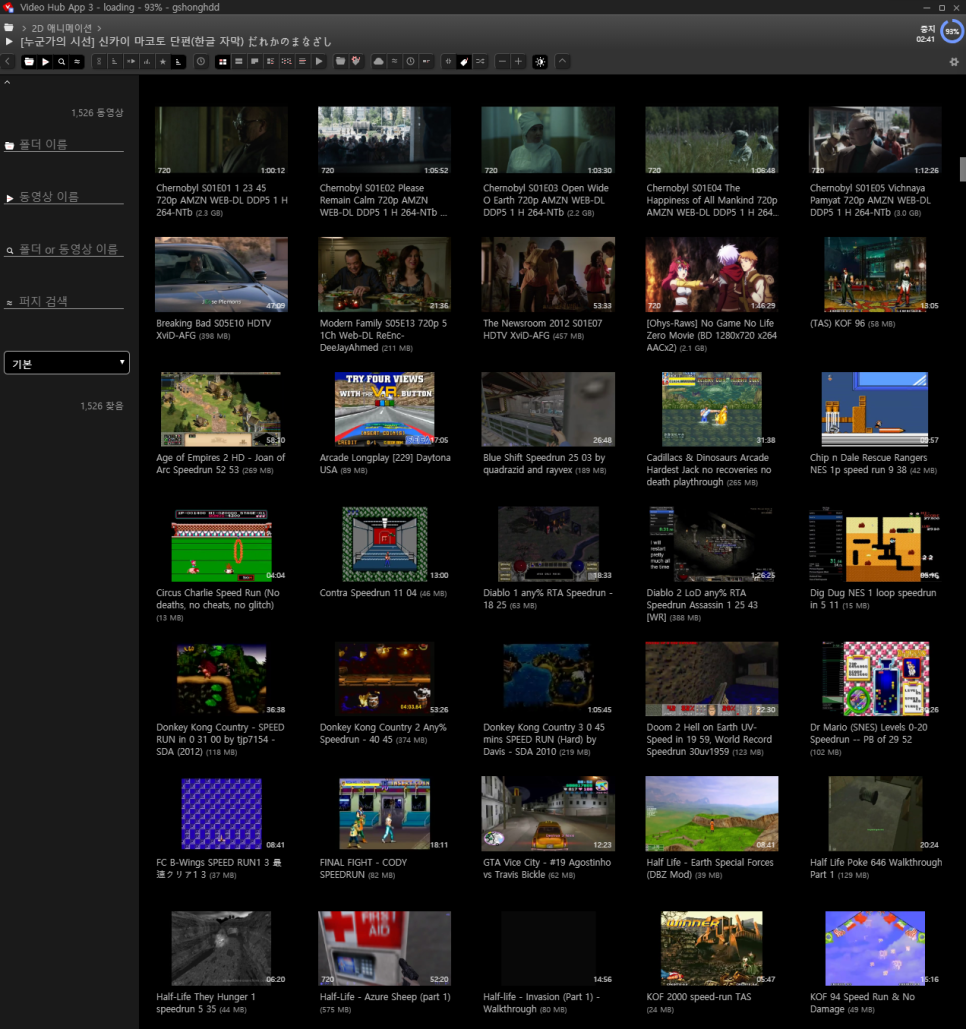Switch to details list view icon
Viewport: 966px width, 1029px height.
pos(270,61)
